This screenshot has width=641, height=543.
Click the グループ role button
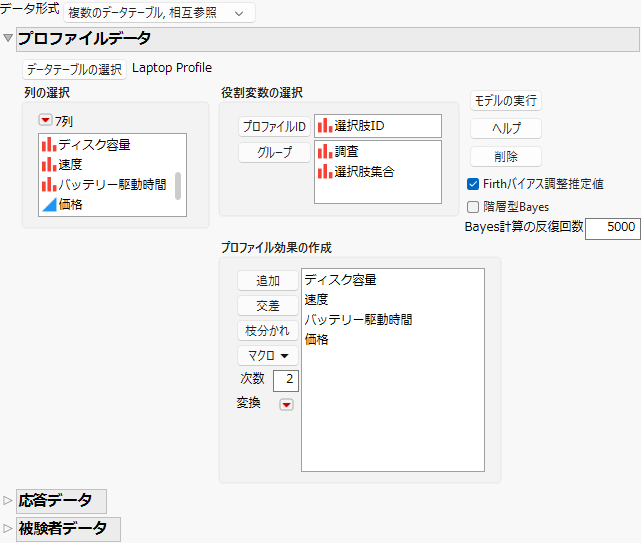pos(274,153)
